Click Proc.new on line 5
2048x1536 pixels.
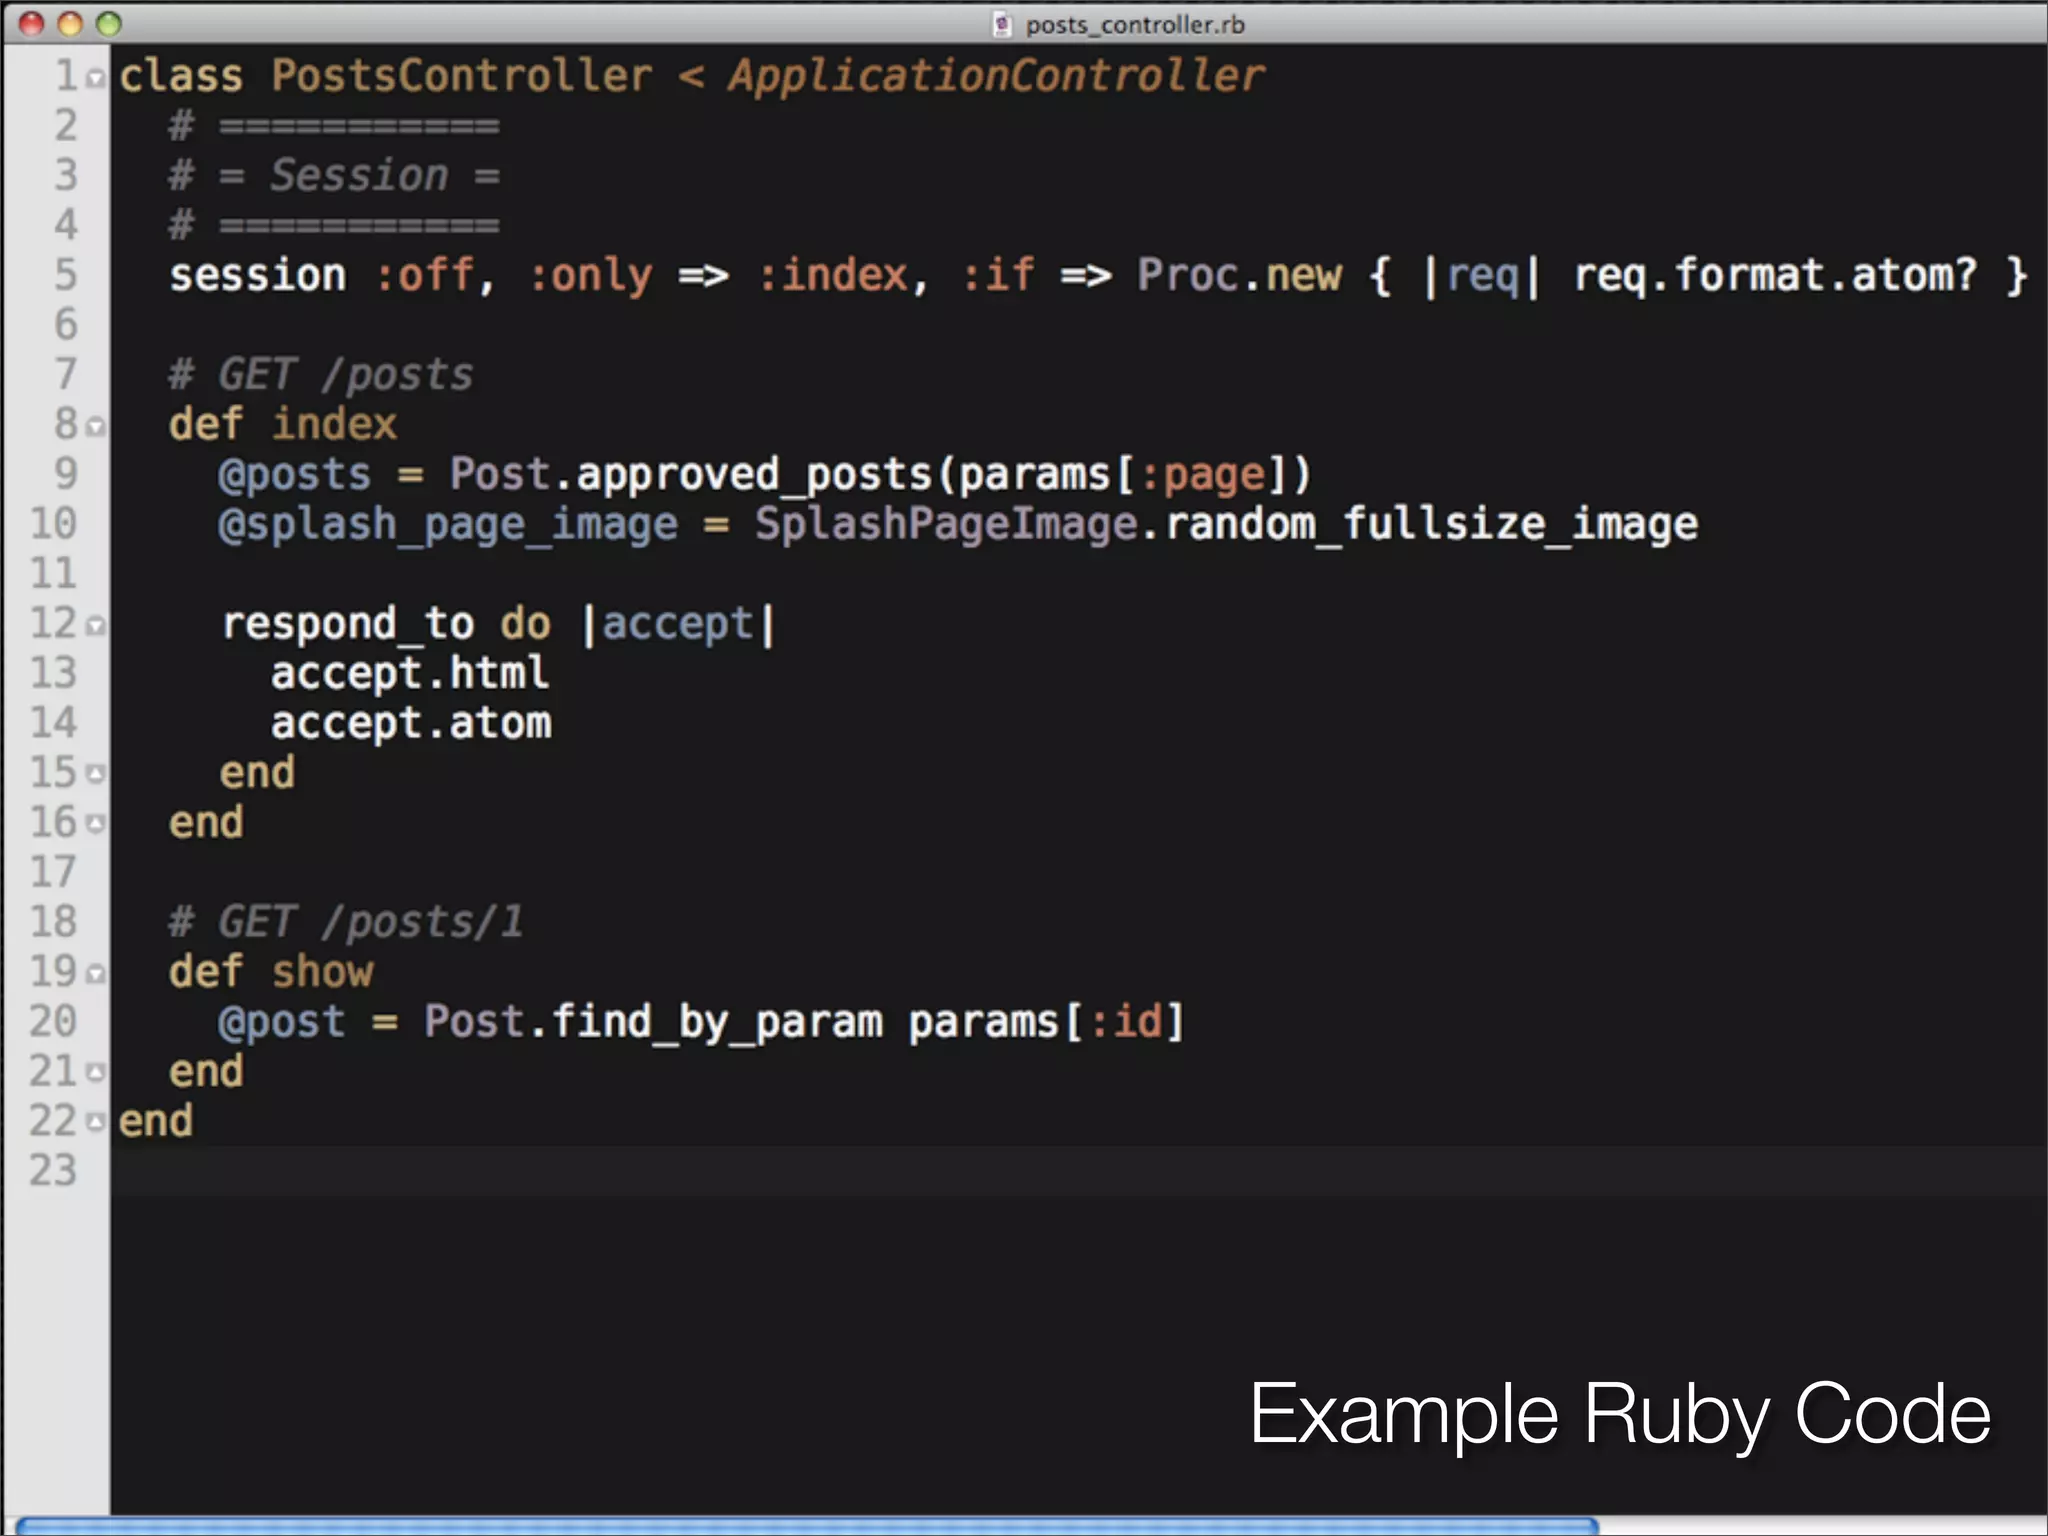pyautogui.click(x=1239, y=275)
